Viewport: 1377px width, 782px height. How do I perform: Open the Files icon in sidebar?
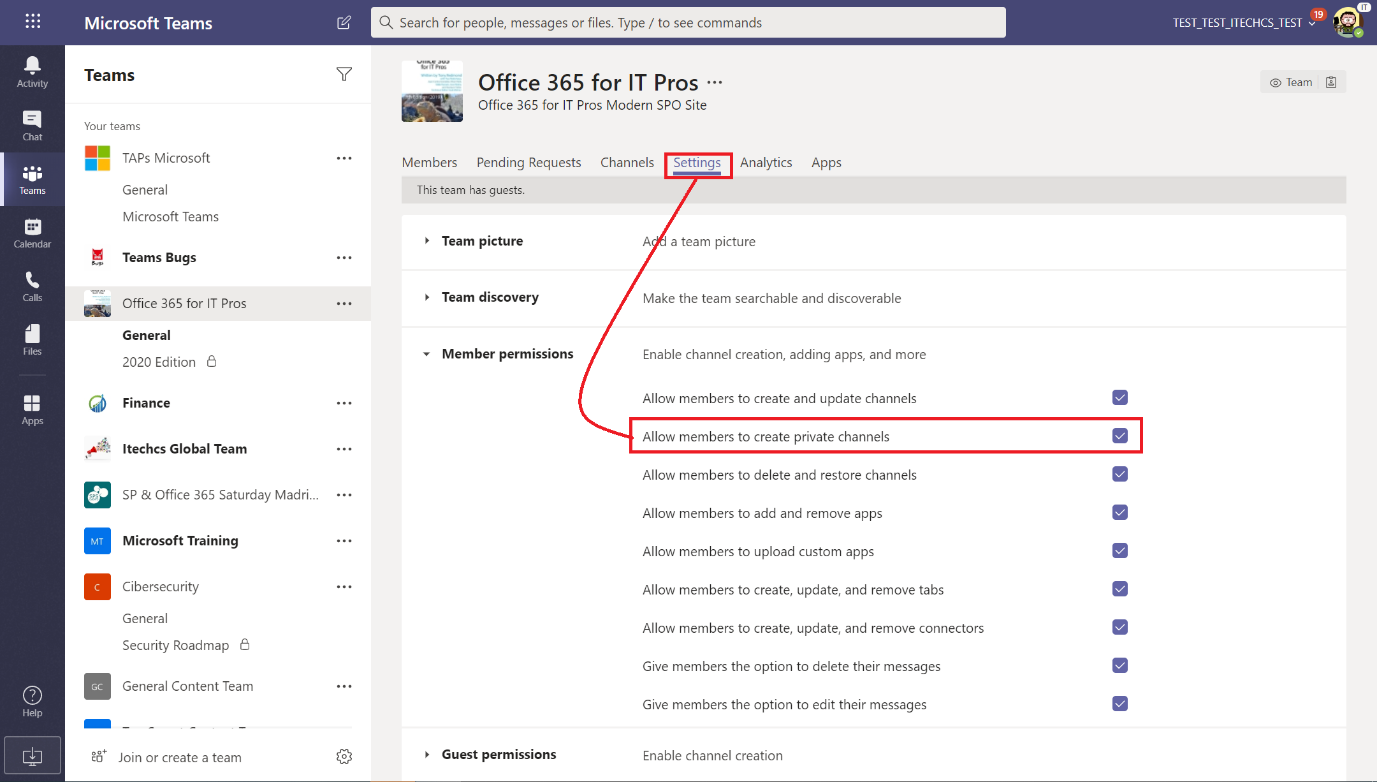[31, 340]
